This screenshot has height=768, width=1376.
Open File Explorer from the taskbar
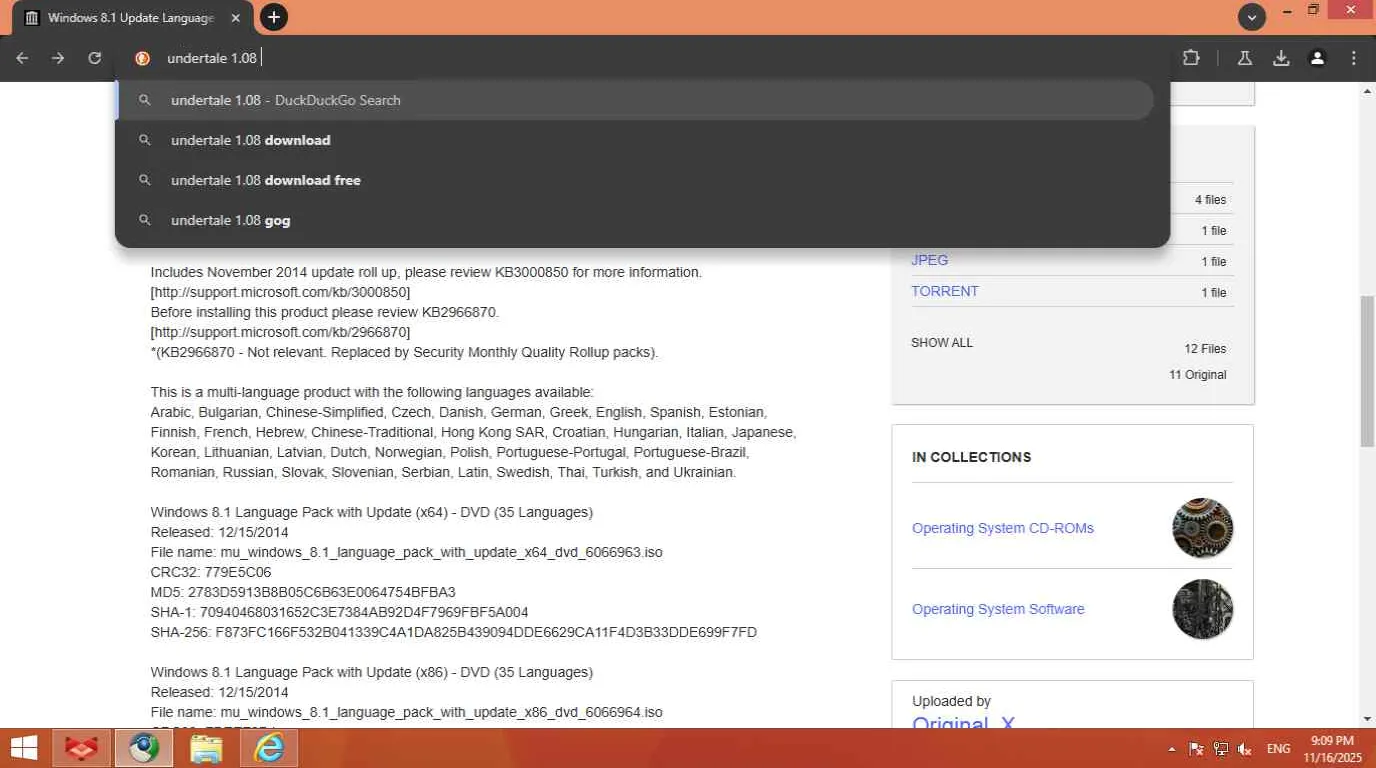(x=206, y=748)
